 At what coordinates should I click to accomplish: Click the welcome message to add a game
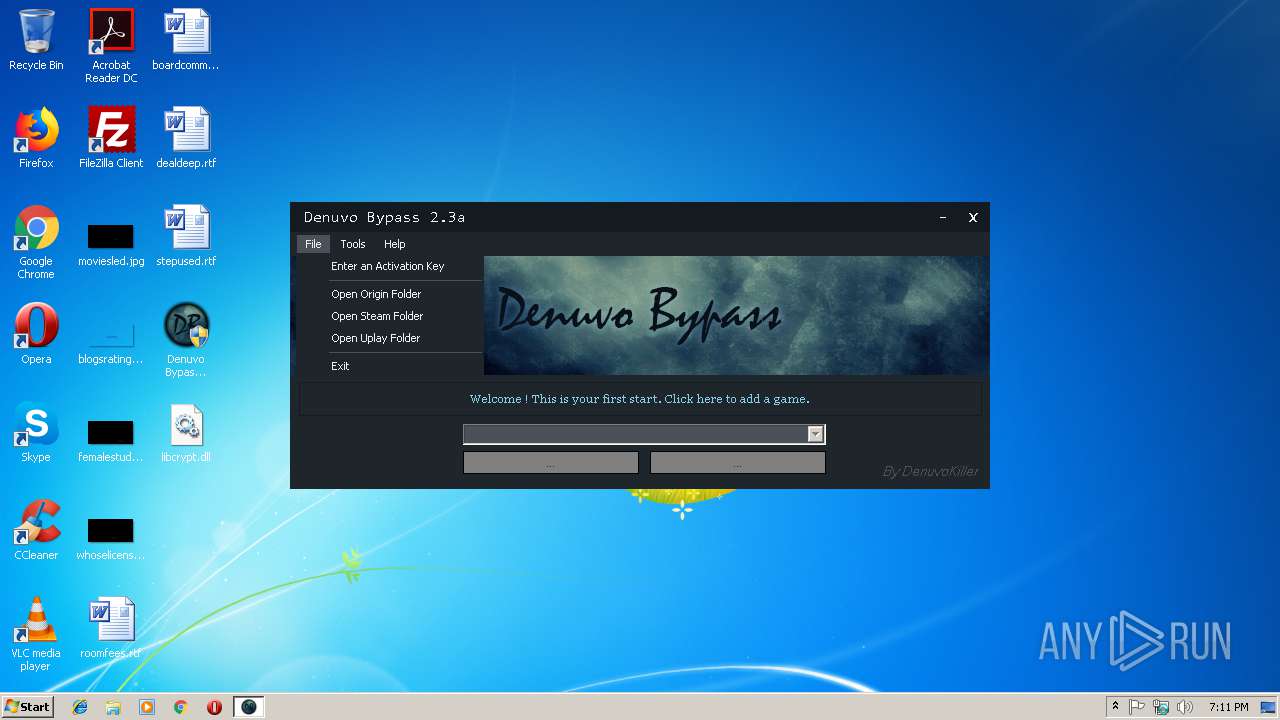[640, 399]
